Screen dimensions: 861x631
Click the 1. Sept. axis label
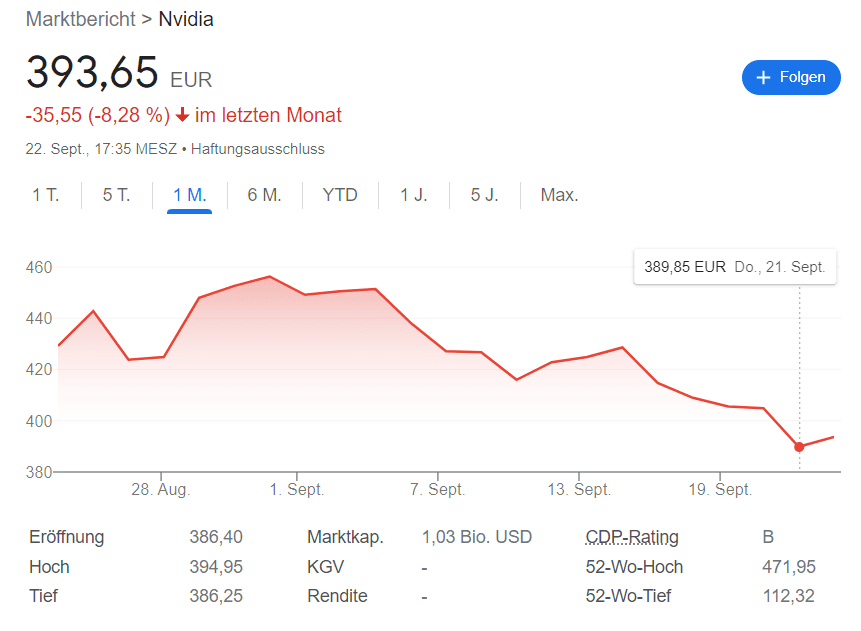[x=297, y=489]
